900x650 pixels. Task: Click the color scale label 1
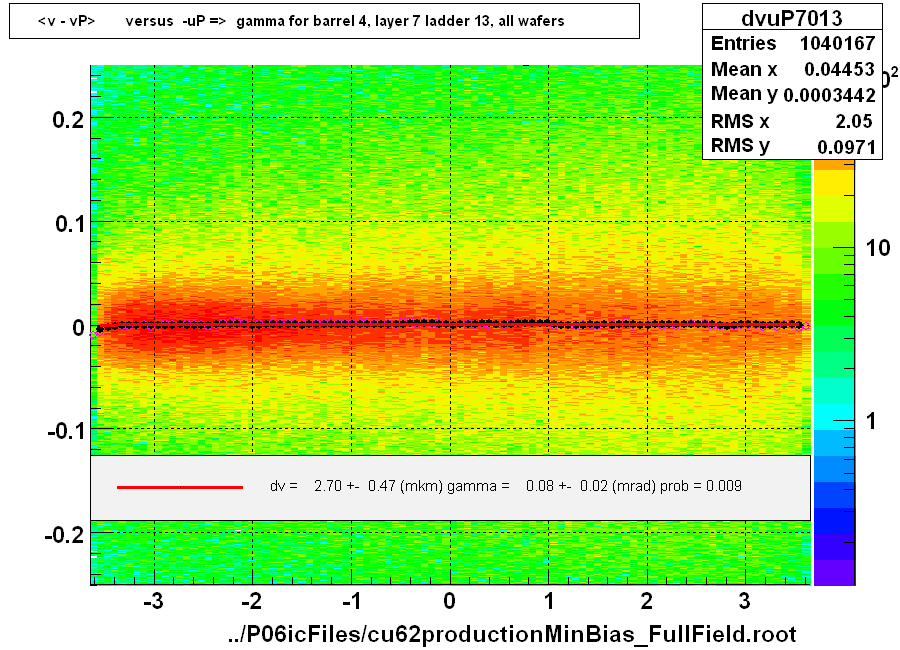pyautogui.click(x=871, y=421)
